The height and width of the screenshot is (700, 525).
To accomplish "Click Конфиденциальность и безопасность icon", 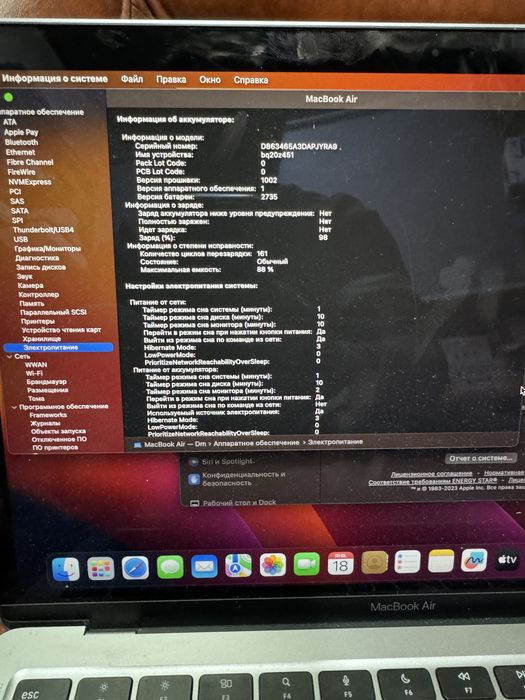I will coord(194,479).
